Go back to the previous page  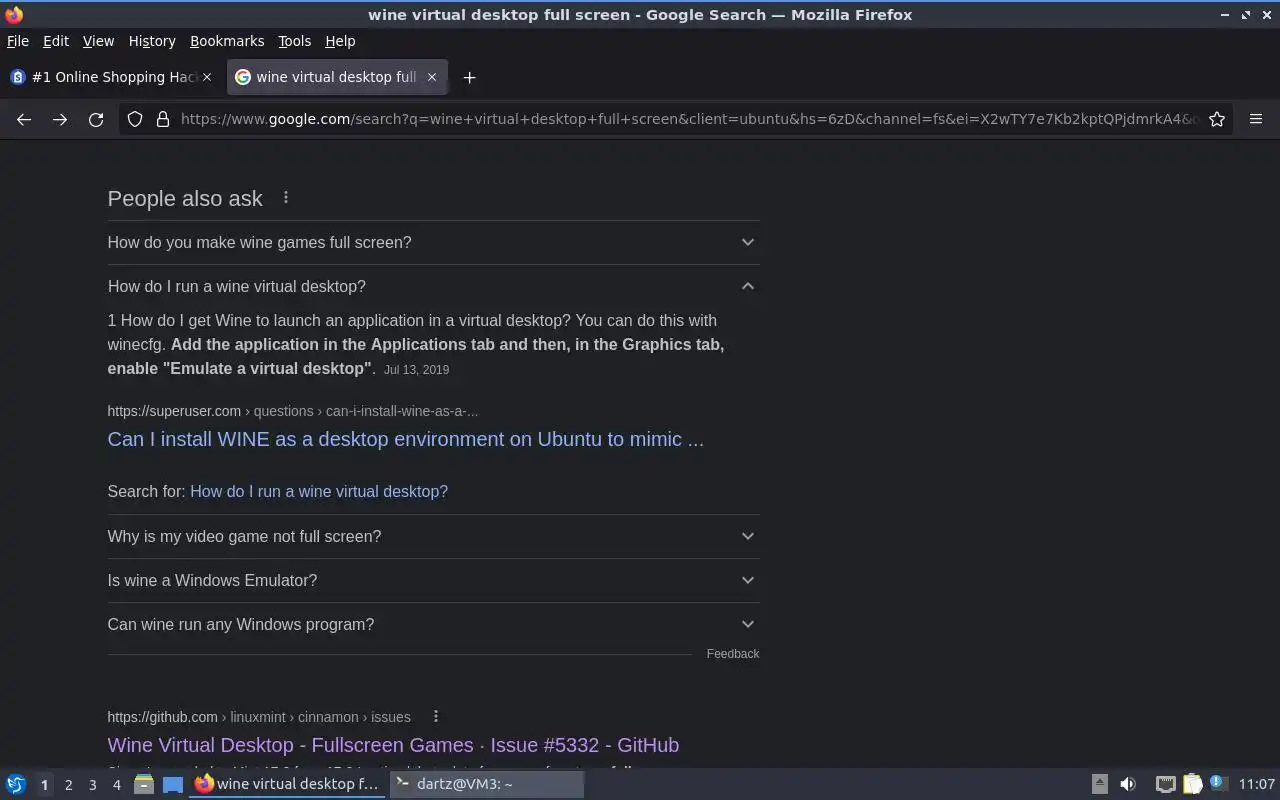tap(24, 119)
